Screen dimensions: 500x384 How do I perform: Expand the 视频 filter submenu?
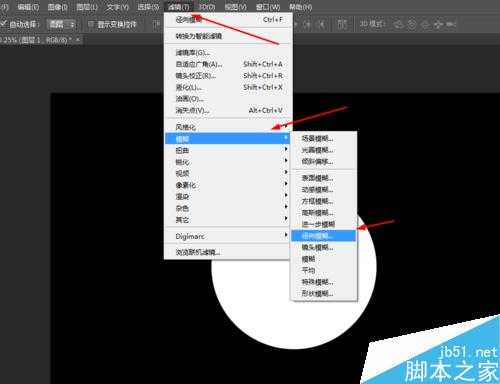[227, 173]
